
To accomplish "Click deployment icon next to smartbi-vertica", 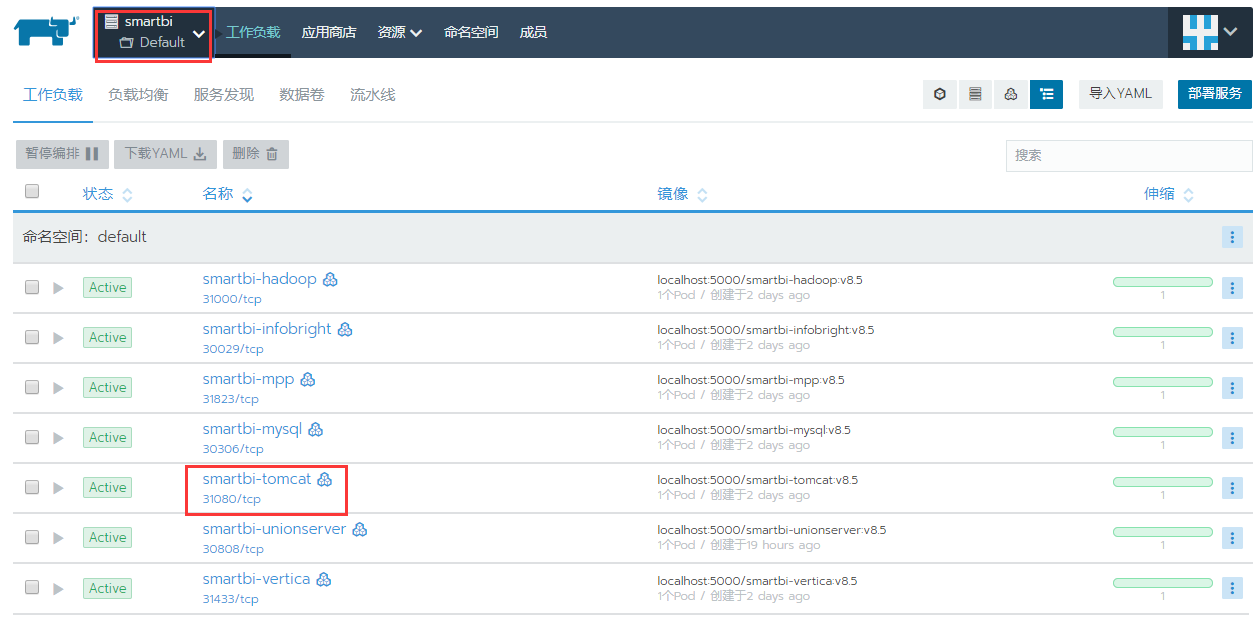I will pos(324,579).
